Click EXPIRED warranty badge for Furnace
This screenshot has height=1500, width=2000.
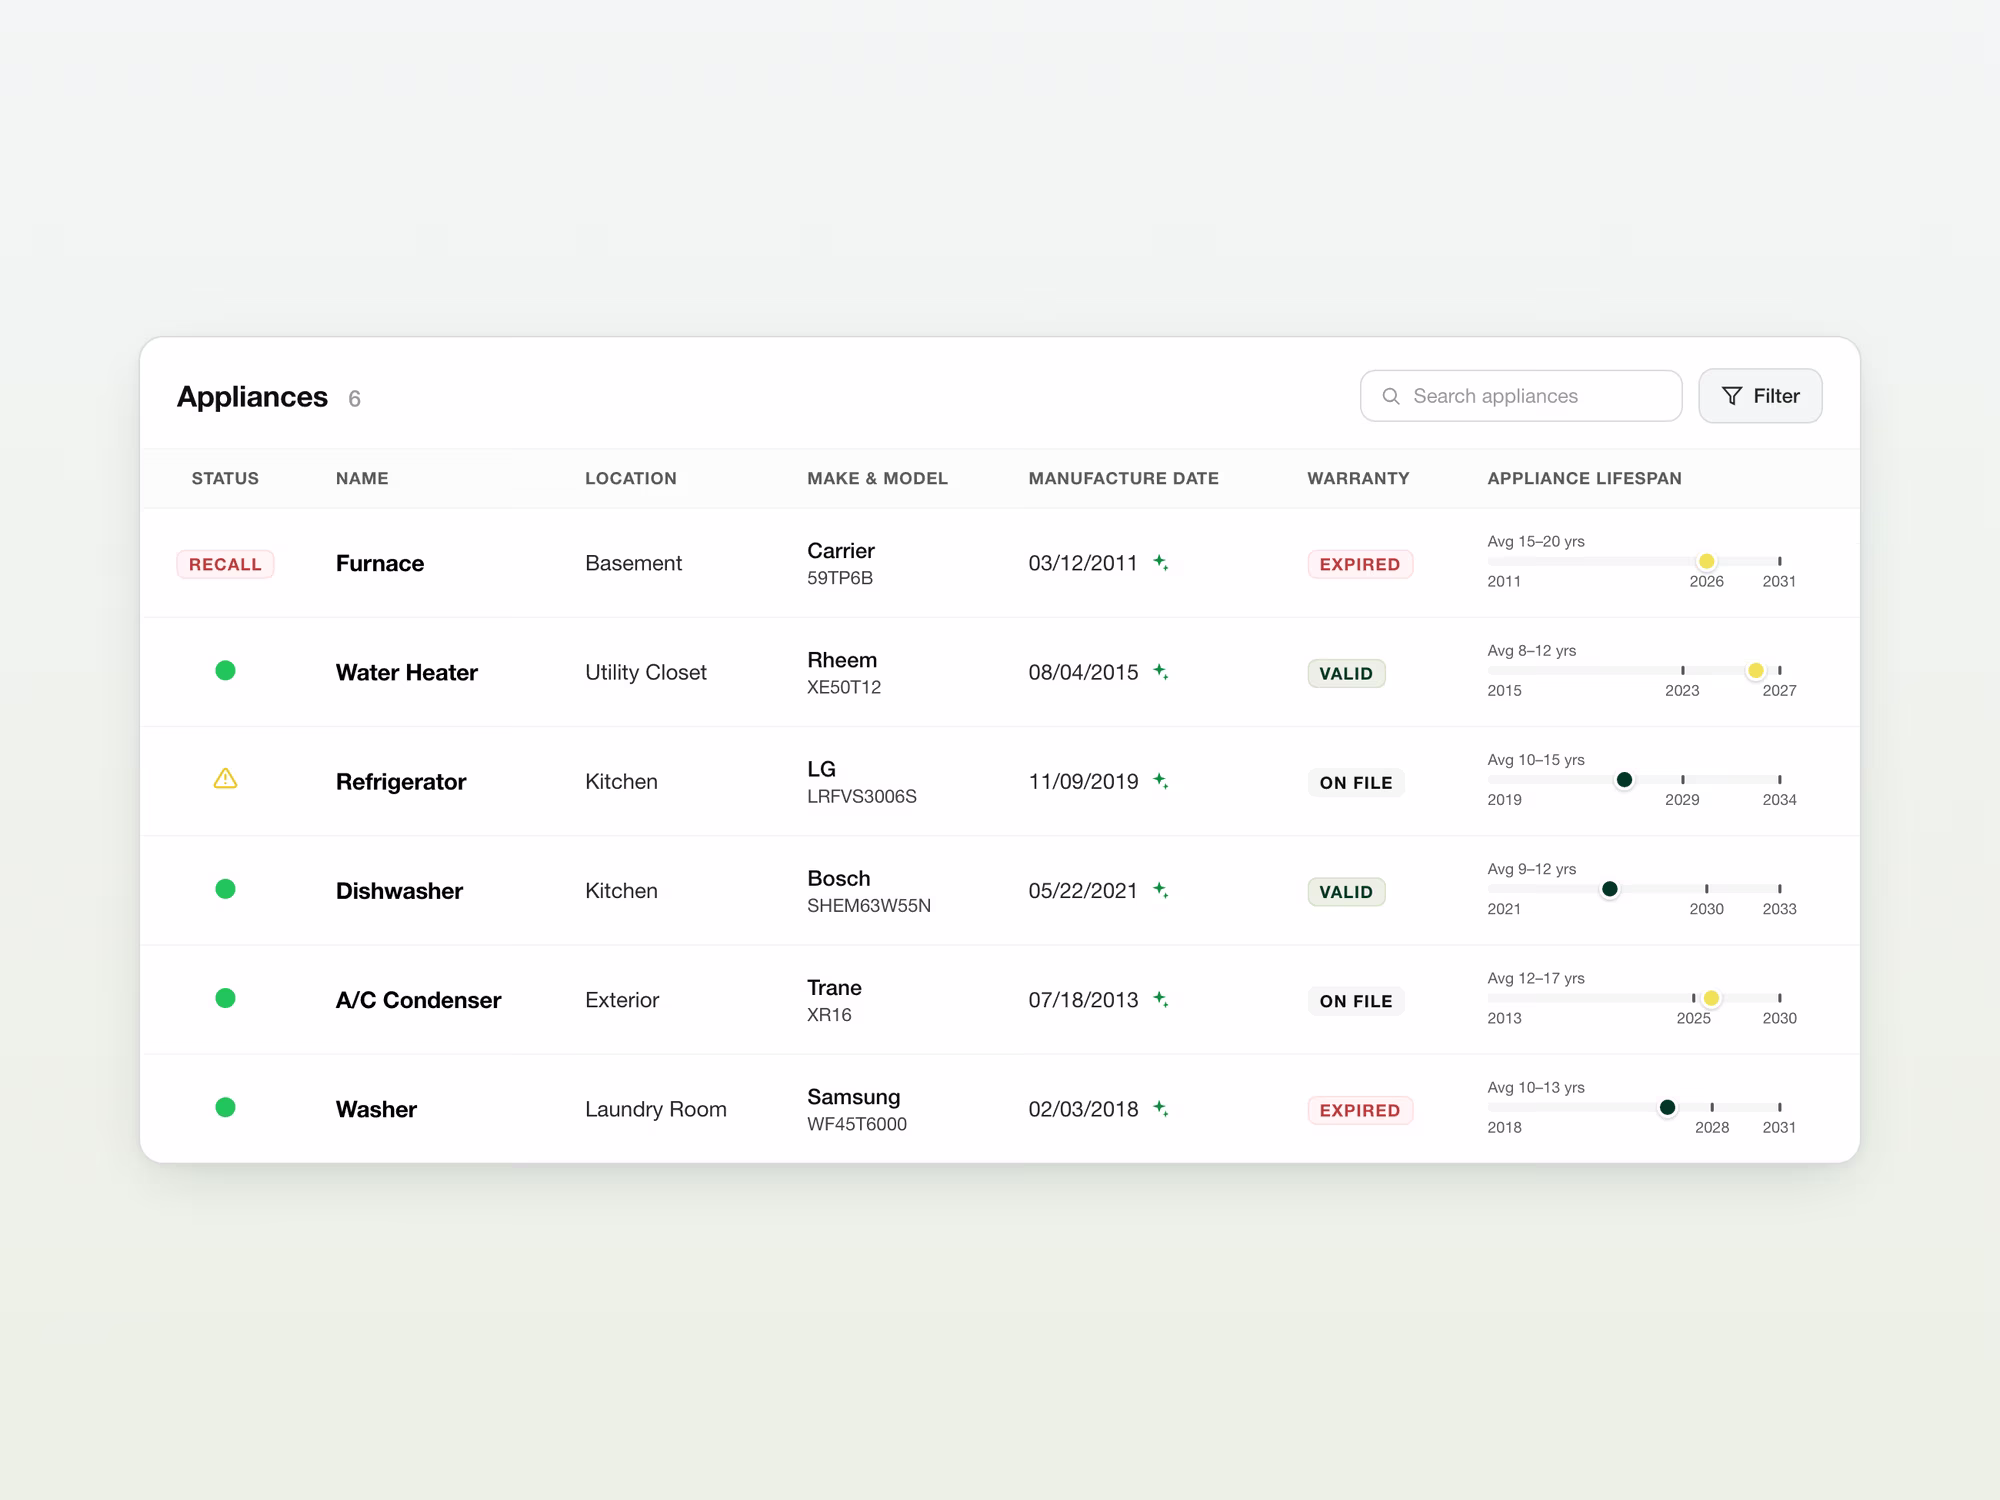1360,564
